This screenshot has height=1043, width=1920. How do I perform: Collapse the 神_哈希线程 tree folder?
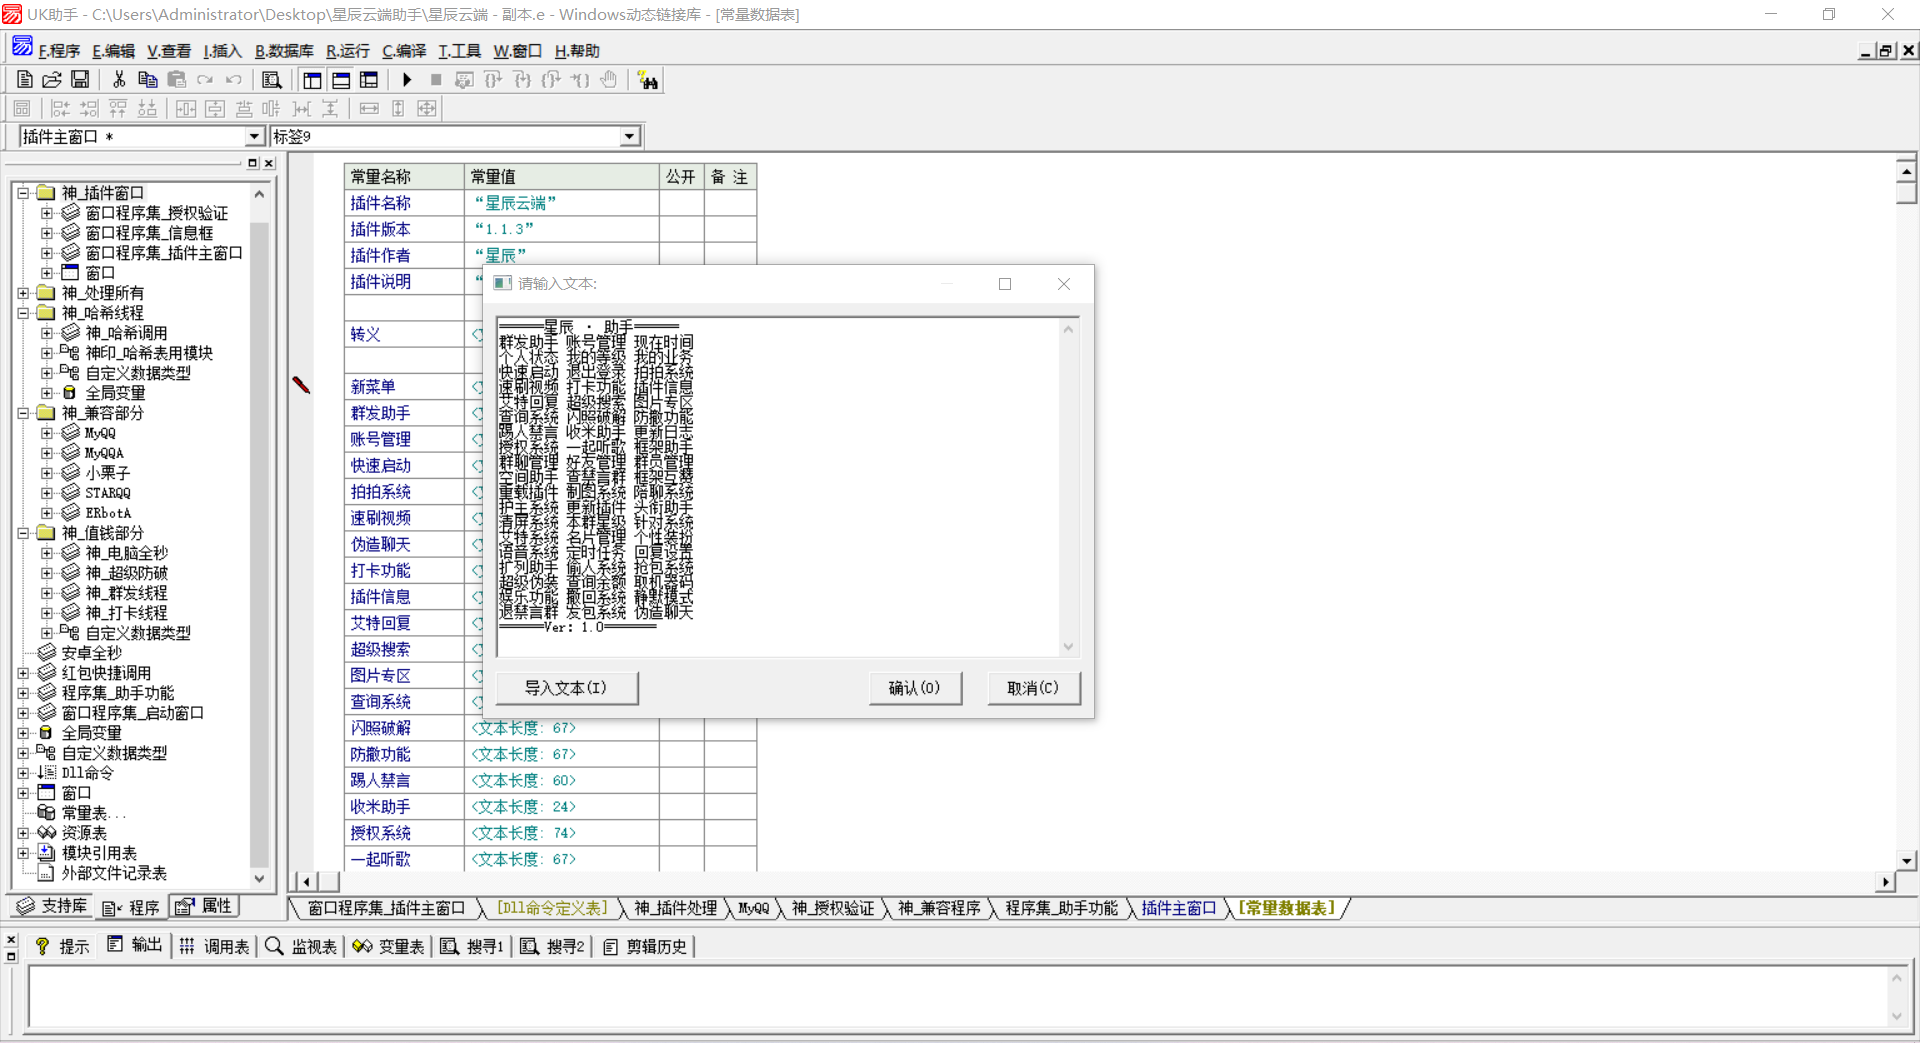click(23, 313)
